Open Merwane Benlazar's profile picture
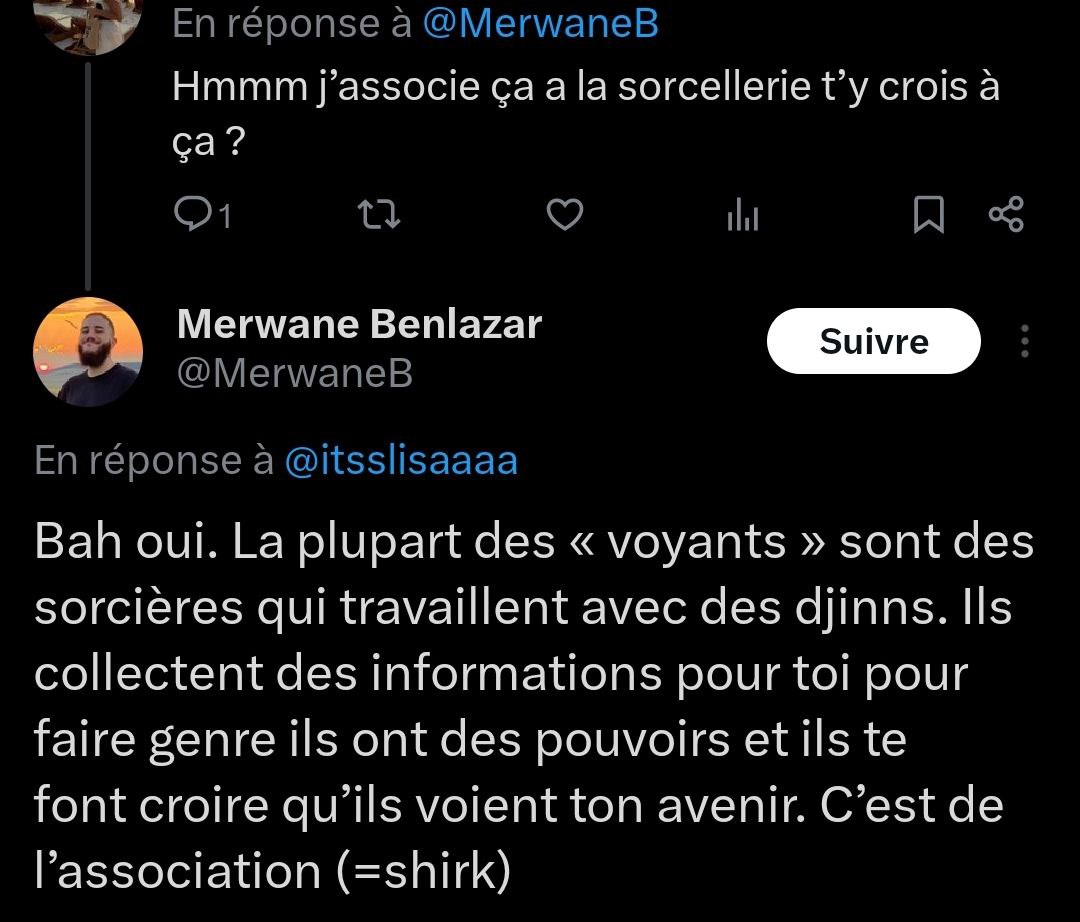The height and width of the screenshot is (922, 1080). click(x=88, y=352)
